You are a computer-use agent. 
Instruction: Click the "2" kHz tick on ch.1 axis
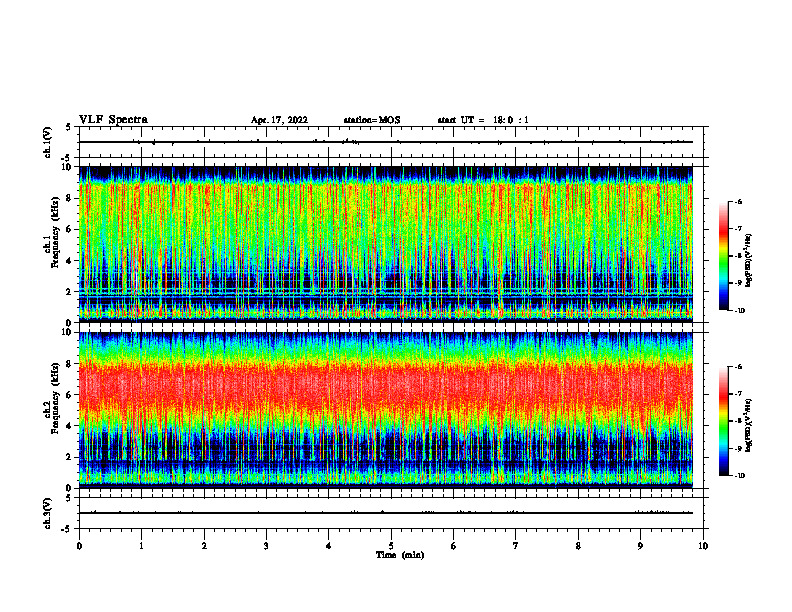pos(70,291)
